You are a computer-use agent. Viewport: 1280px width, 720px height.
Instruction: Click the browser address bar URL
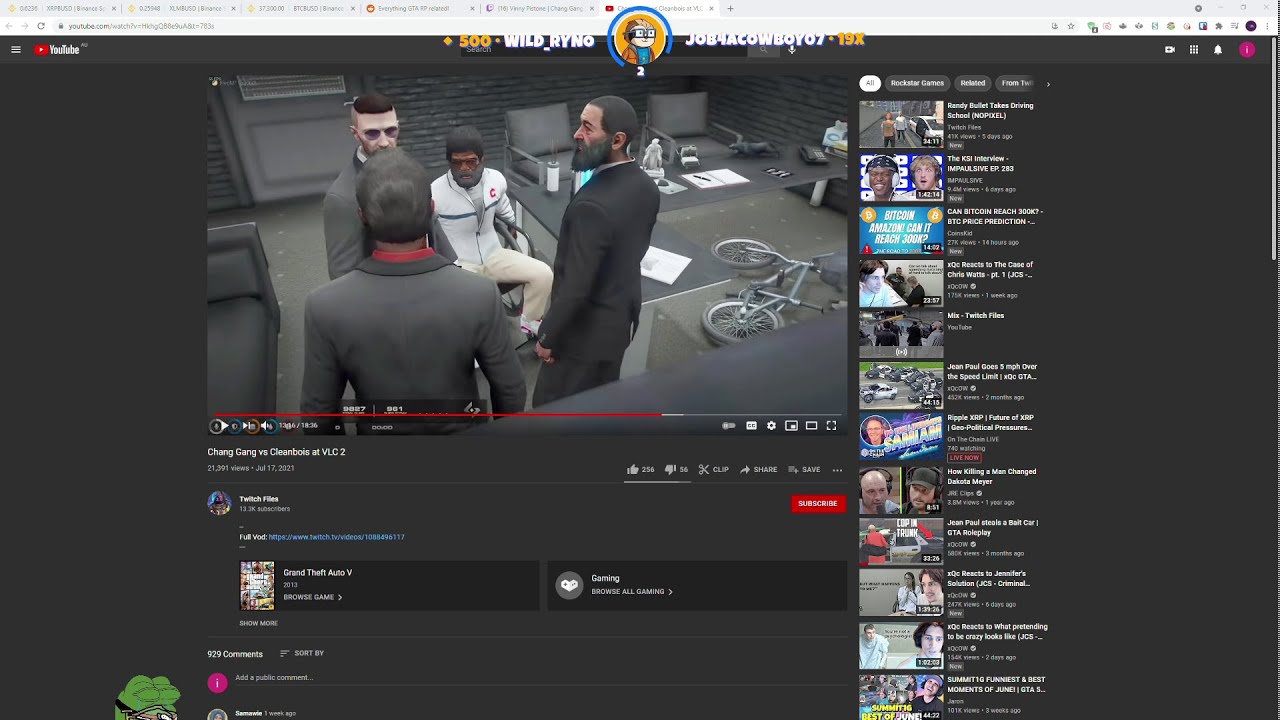pos(141,26)
